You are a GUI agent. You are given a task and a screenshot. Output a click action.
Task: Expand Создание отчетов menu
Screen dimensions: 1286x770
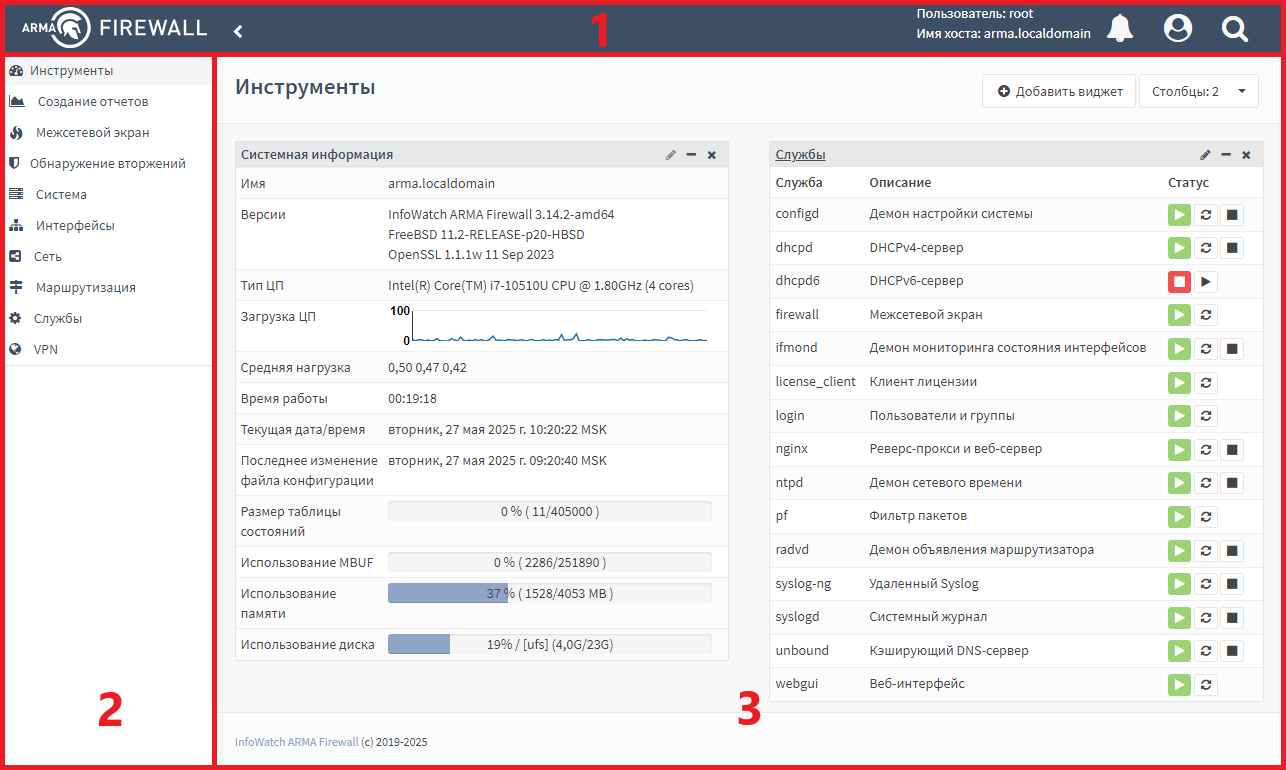[x=108, y=102]
